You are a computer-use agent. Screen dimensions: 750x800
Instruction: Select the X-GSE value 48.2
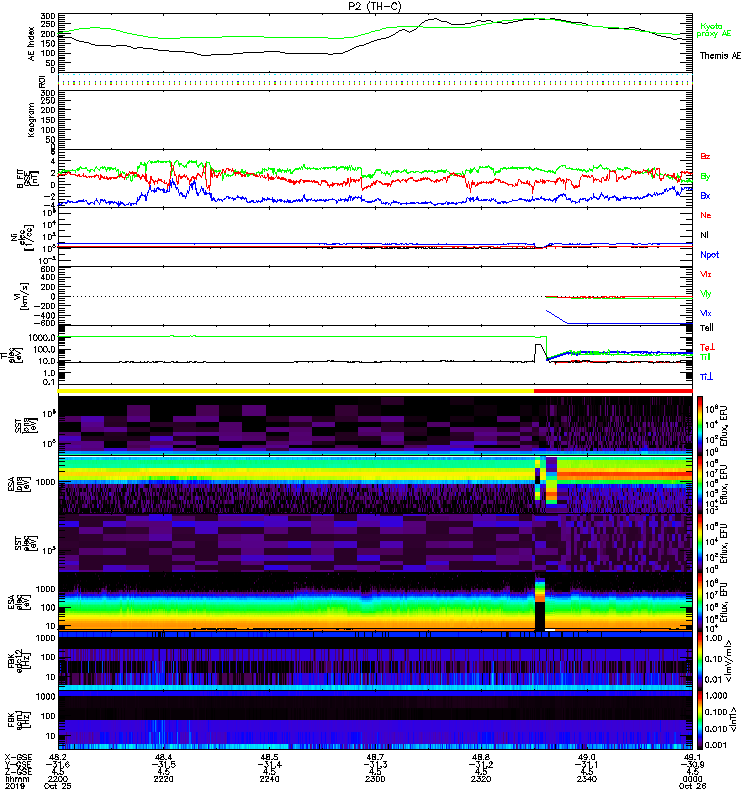pos(58,757)
